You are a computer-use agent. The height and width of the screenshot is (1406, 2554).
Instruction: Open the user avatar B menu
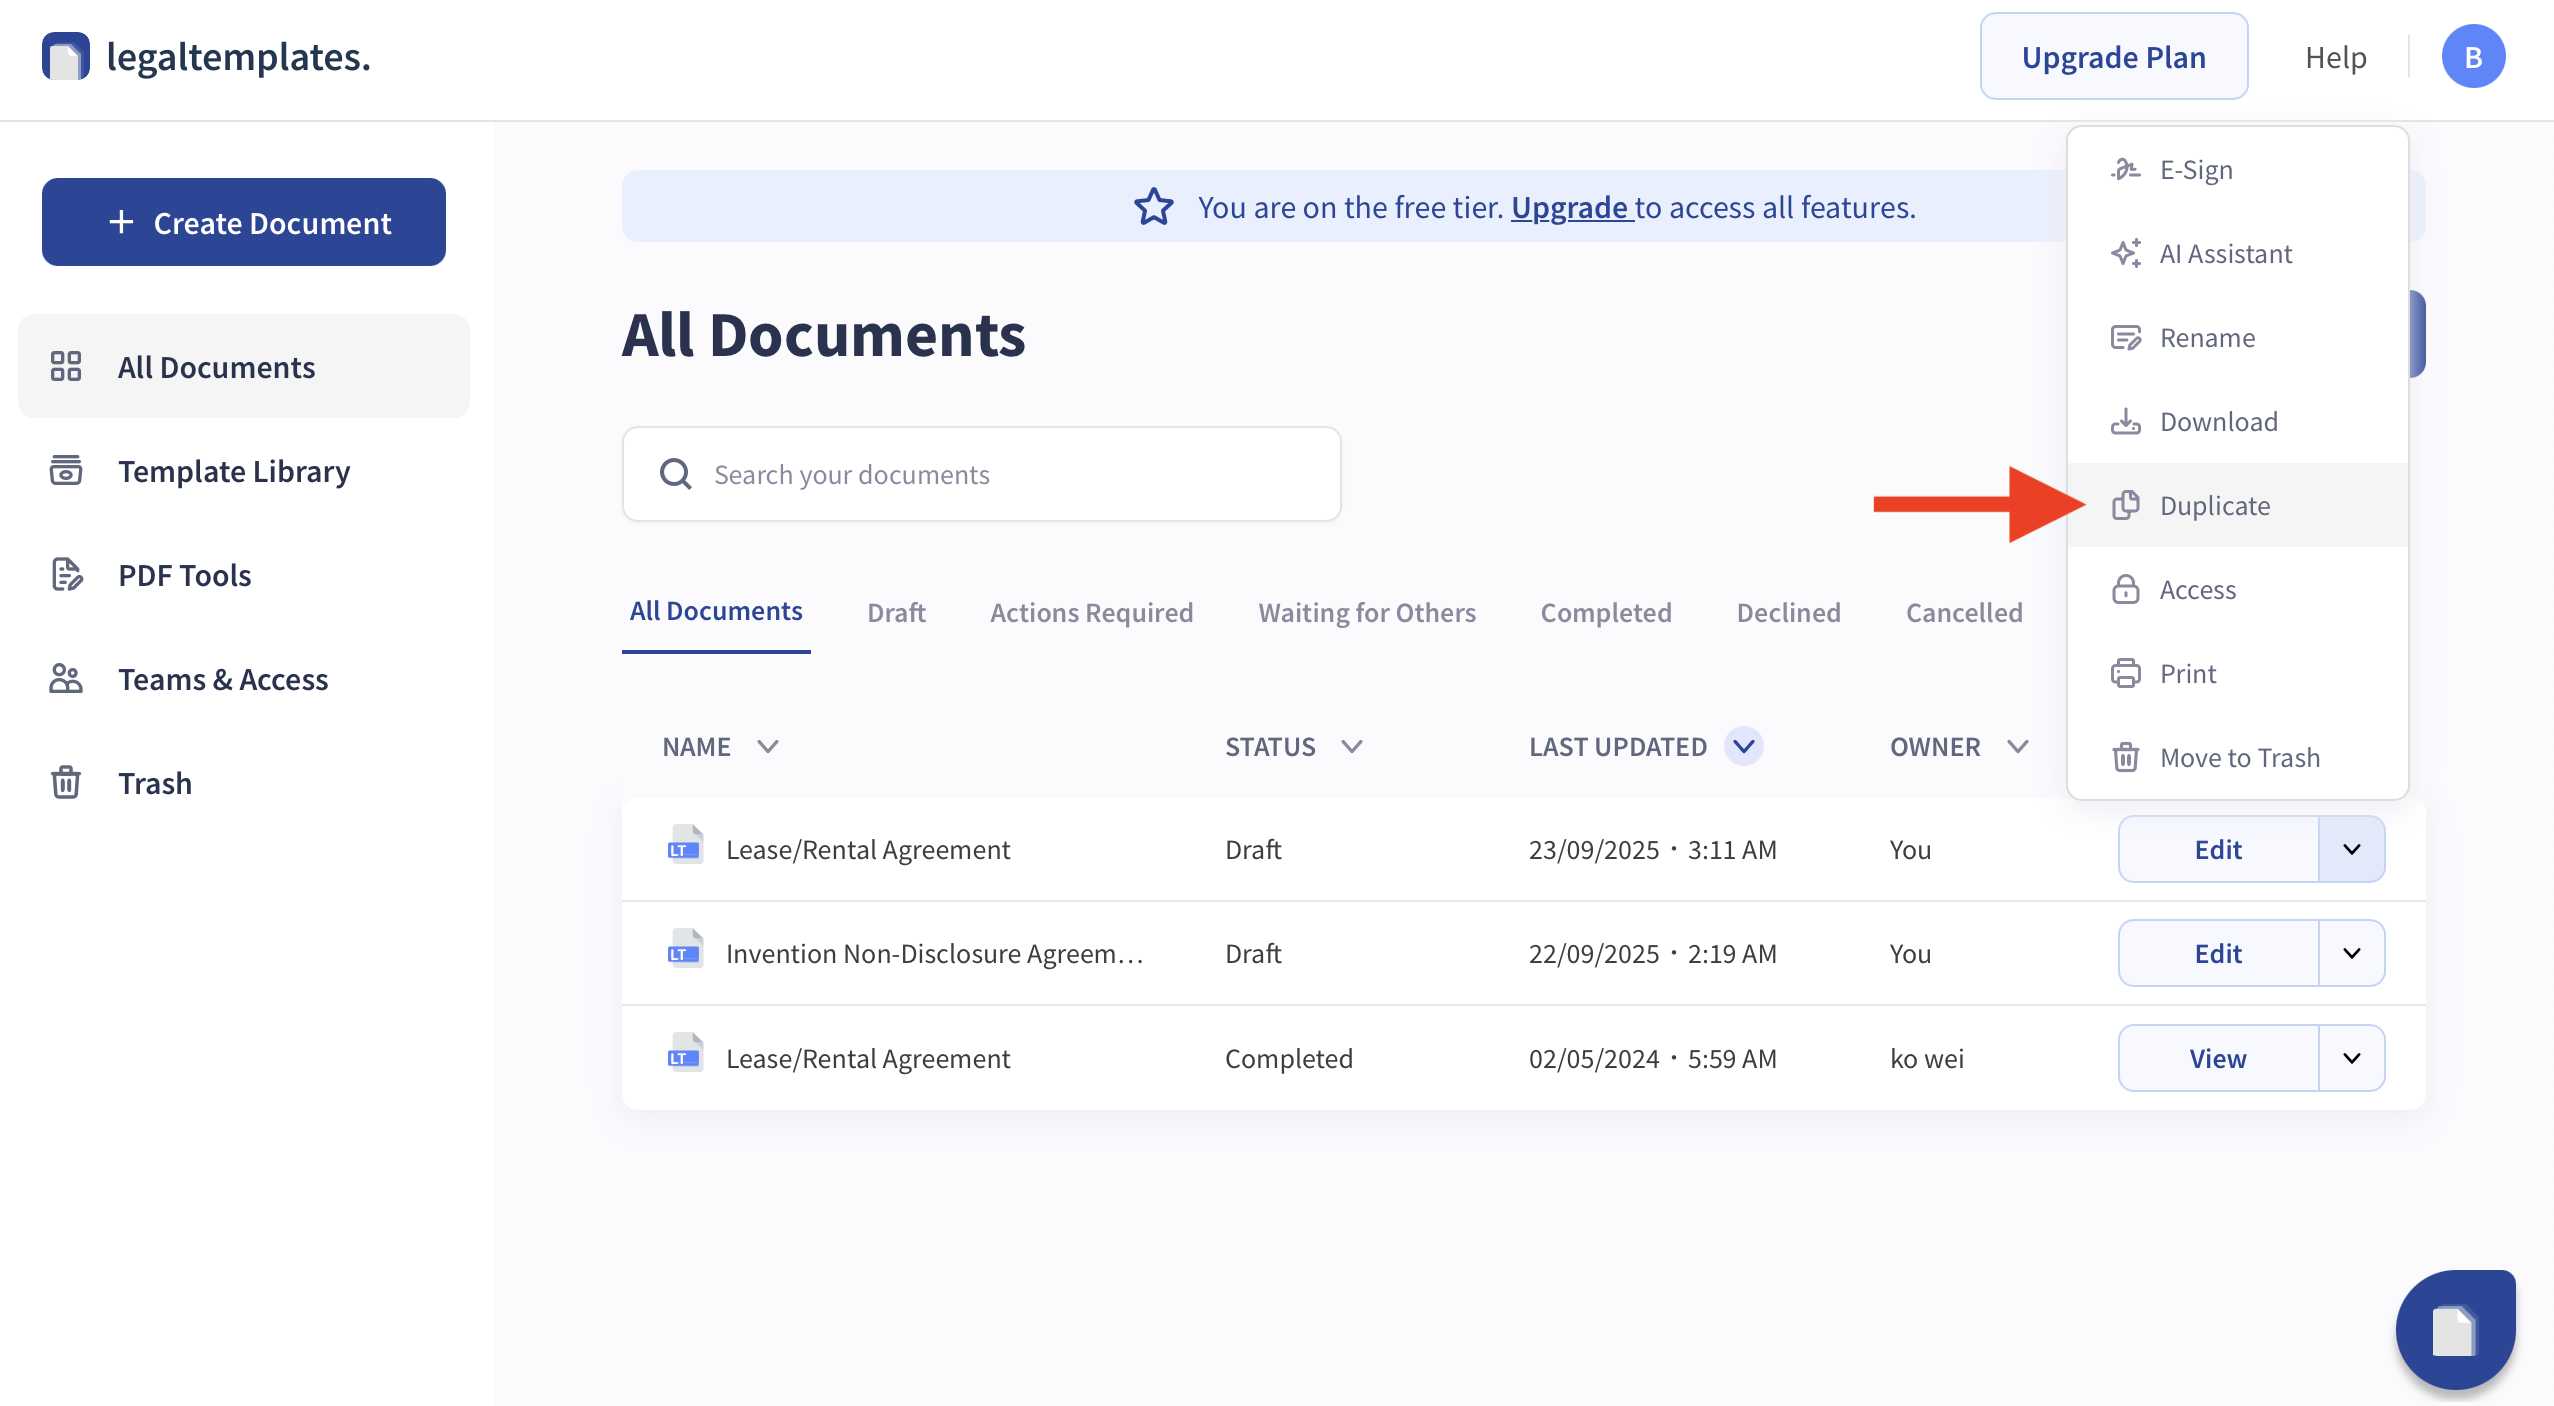2472,57
